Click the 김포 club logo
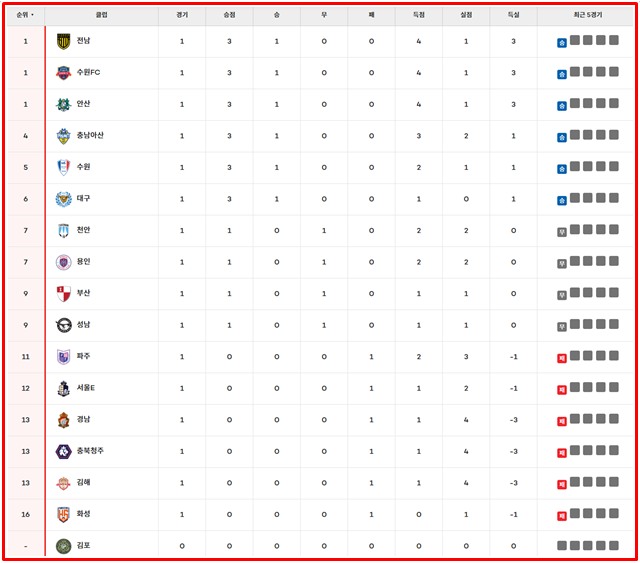640x563 pixels. click(x=64, y=546)
